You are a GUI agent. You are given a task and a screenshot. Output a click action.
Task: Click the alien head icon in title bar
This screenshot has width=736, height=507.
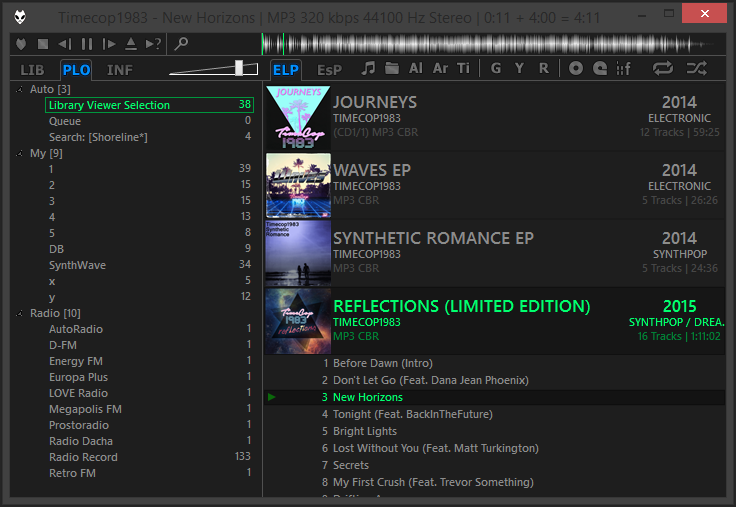tap(20, 17)
